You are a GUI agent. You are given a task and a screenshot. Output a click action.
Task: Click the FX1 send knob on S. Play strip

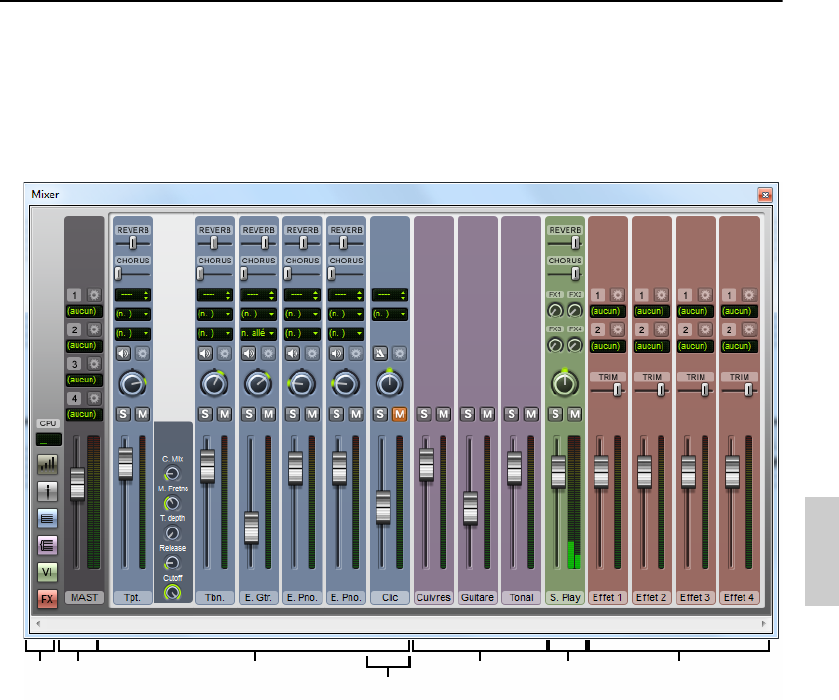click(x=555, y=310)
